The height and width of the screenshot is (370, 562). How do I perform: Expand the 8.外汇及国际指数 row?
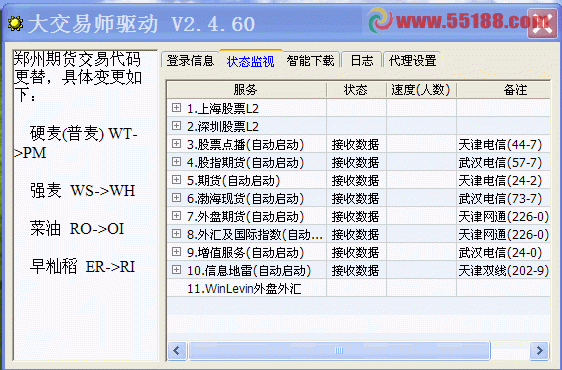(176, 234)
